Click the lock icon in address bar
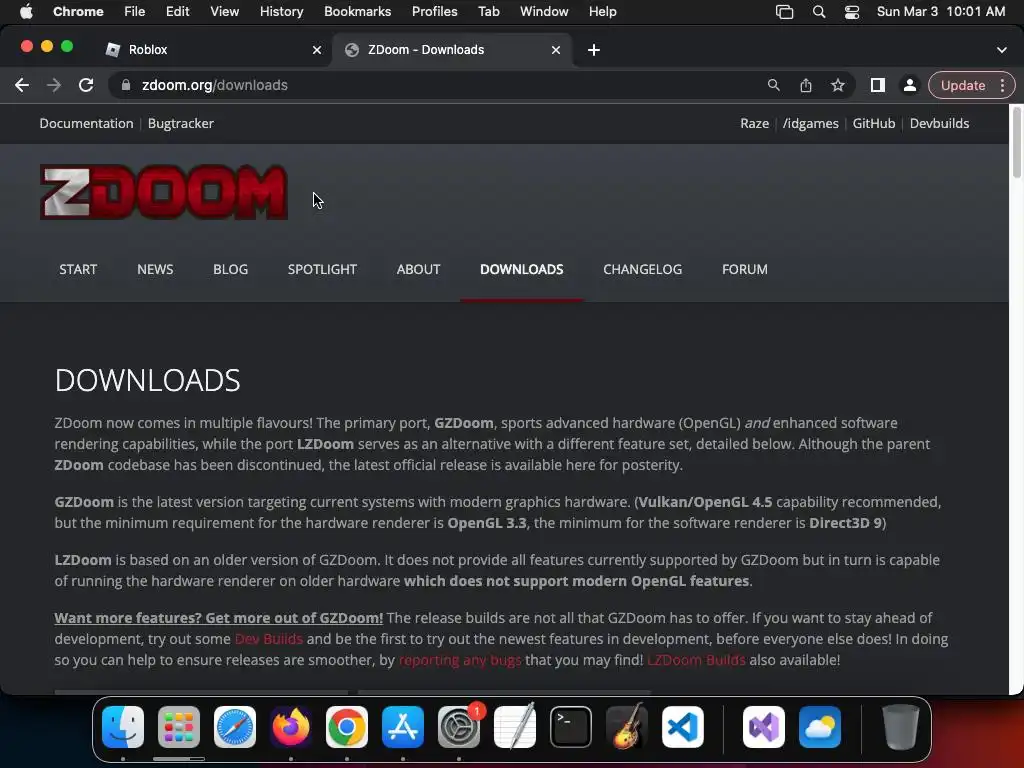The image size is (1024, 768). (x=127, y=85)
